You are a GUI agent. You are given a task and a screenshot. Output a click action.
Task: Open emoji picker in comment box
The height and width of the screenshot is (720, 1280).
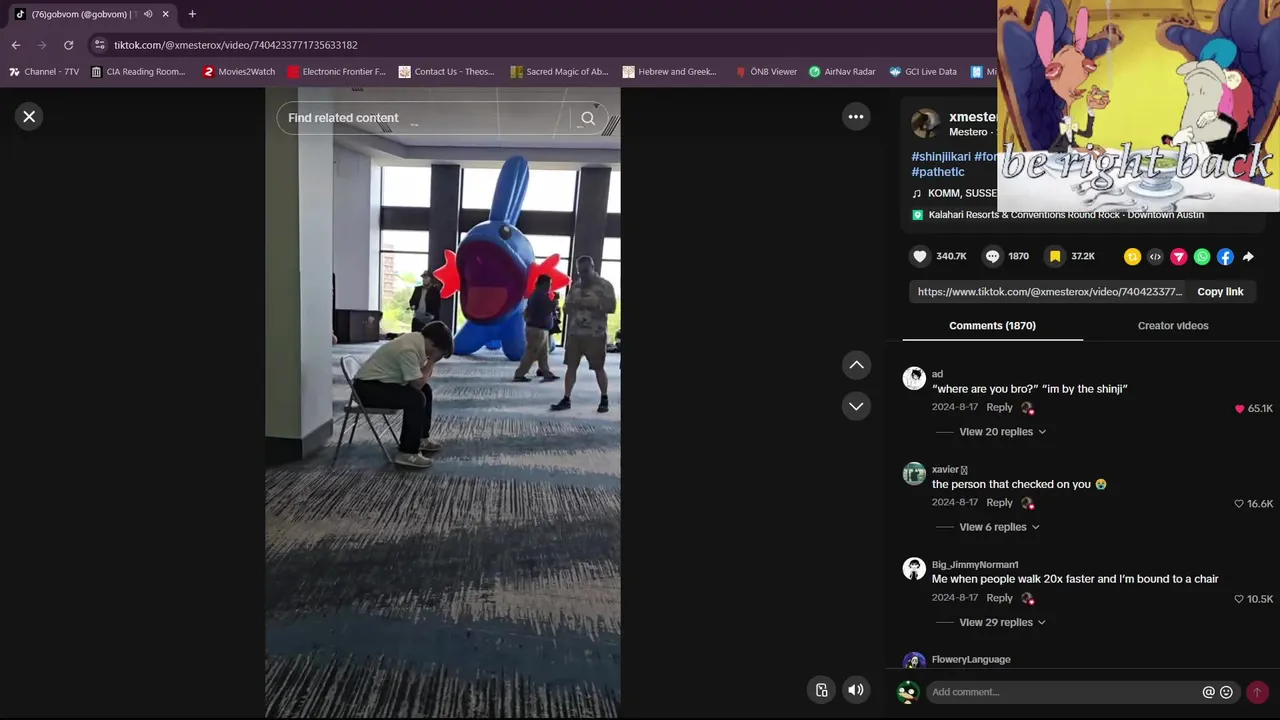click(1226, 692)
